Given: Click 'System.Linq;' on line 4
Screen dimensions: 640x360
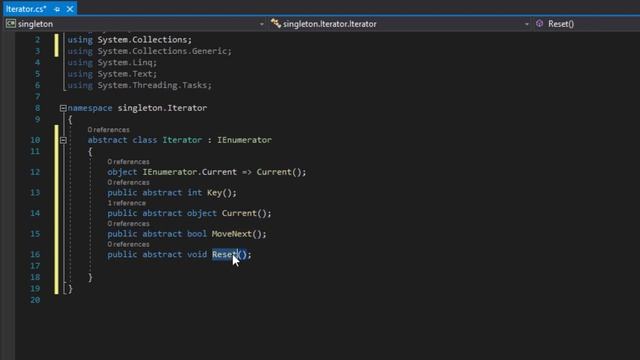Looking at the screenshot, I should [127, 62].
